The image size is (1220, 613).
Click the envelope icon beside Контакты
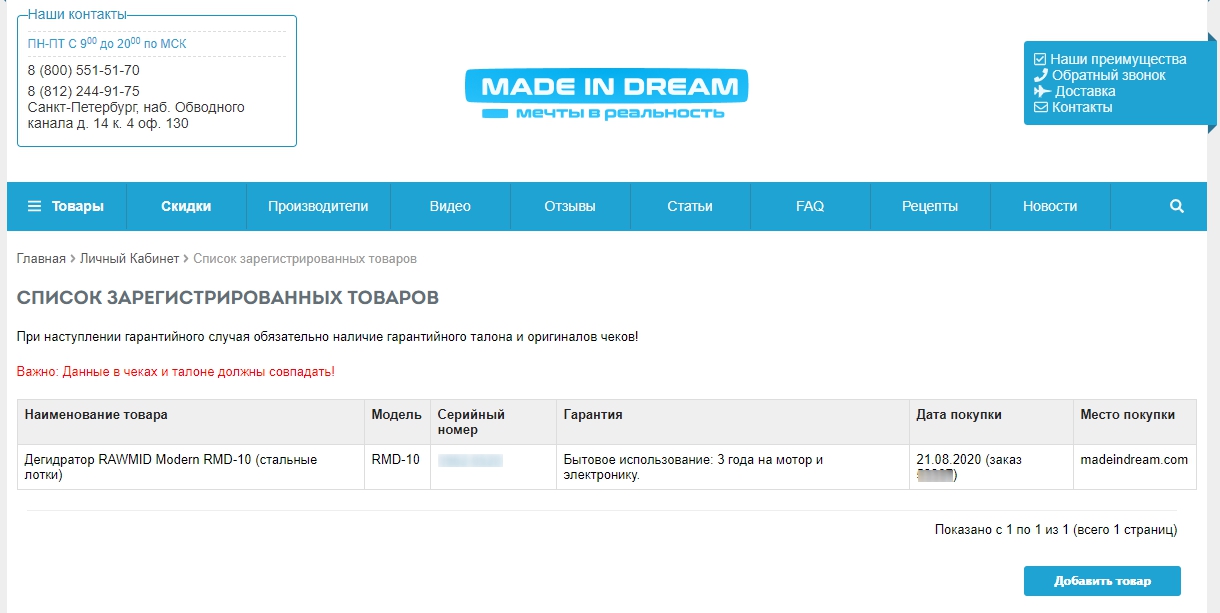(x=1040, y=107)
